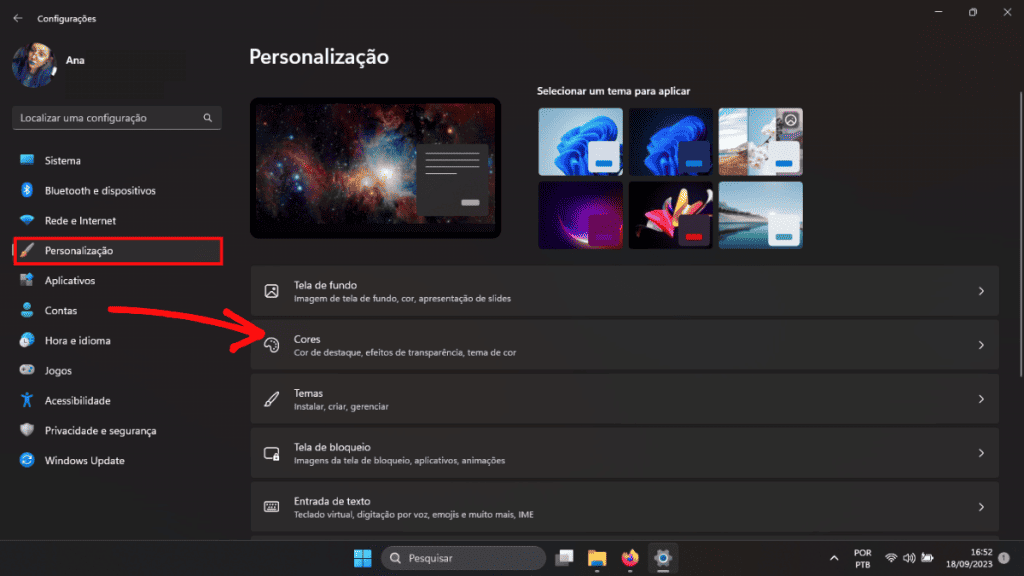
Task: Click the Cores palette icon
Action: click(x=272, y=345)
